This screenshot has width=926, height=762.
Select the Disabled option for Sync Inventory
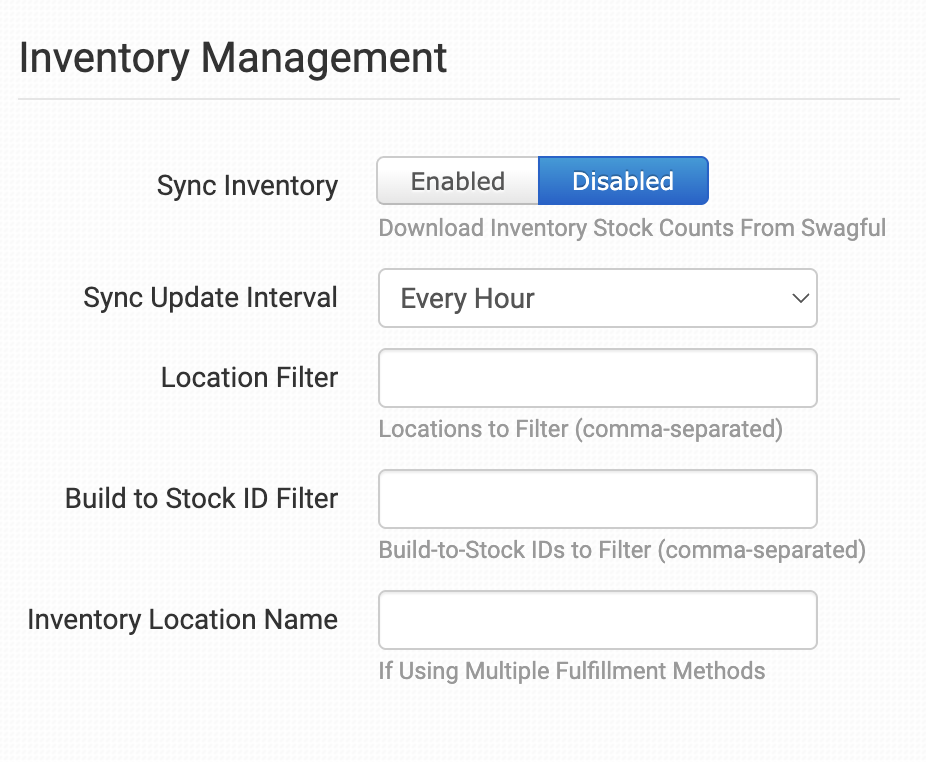[x=623, y=181]
